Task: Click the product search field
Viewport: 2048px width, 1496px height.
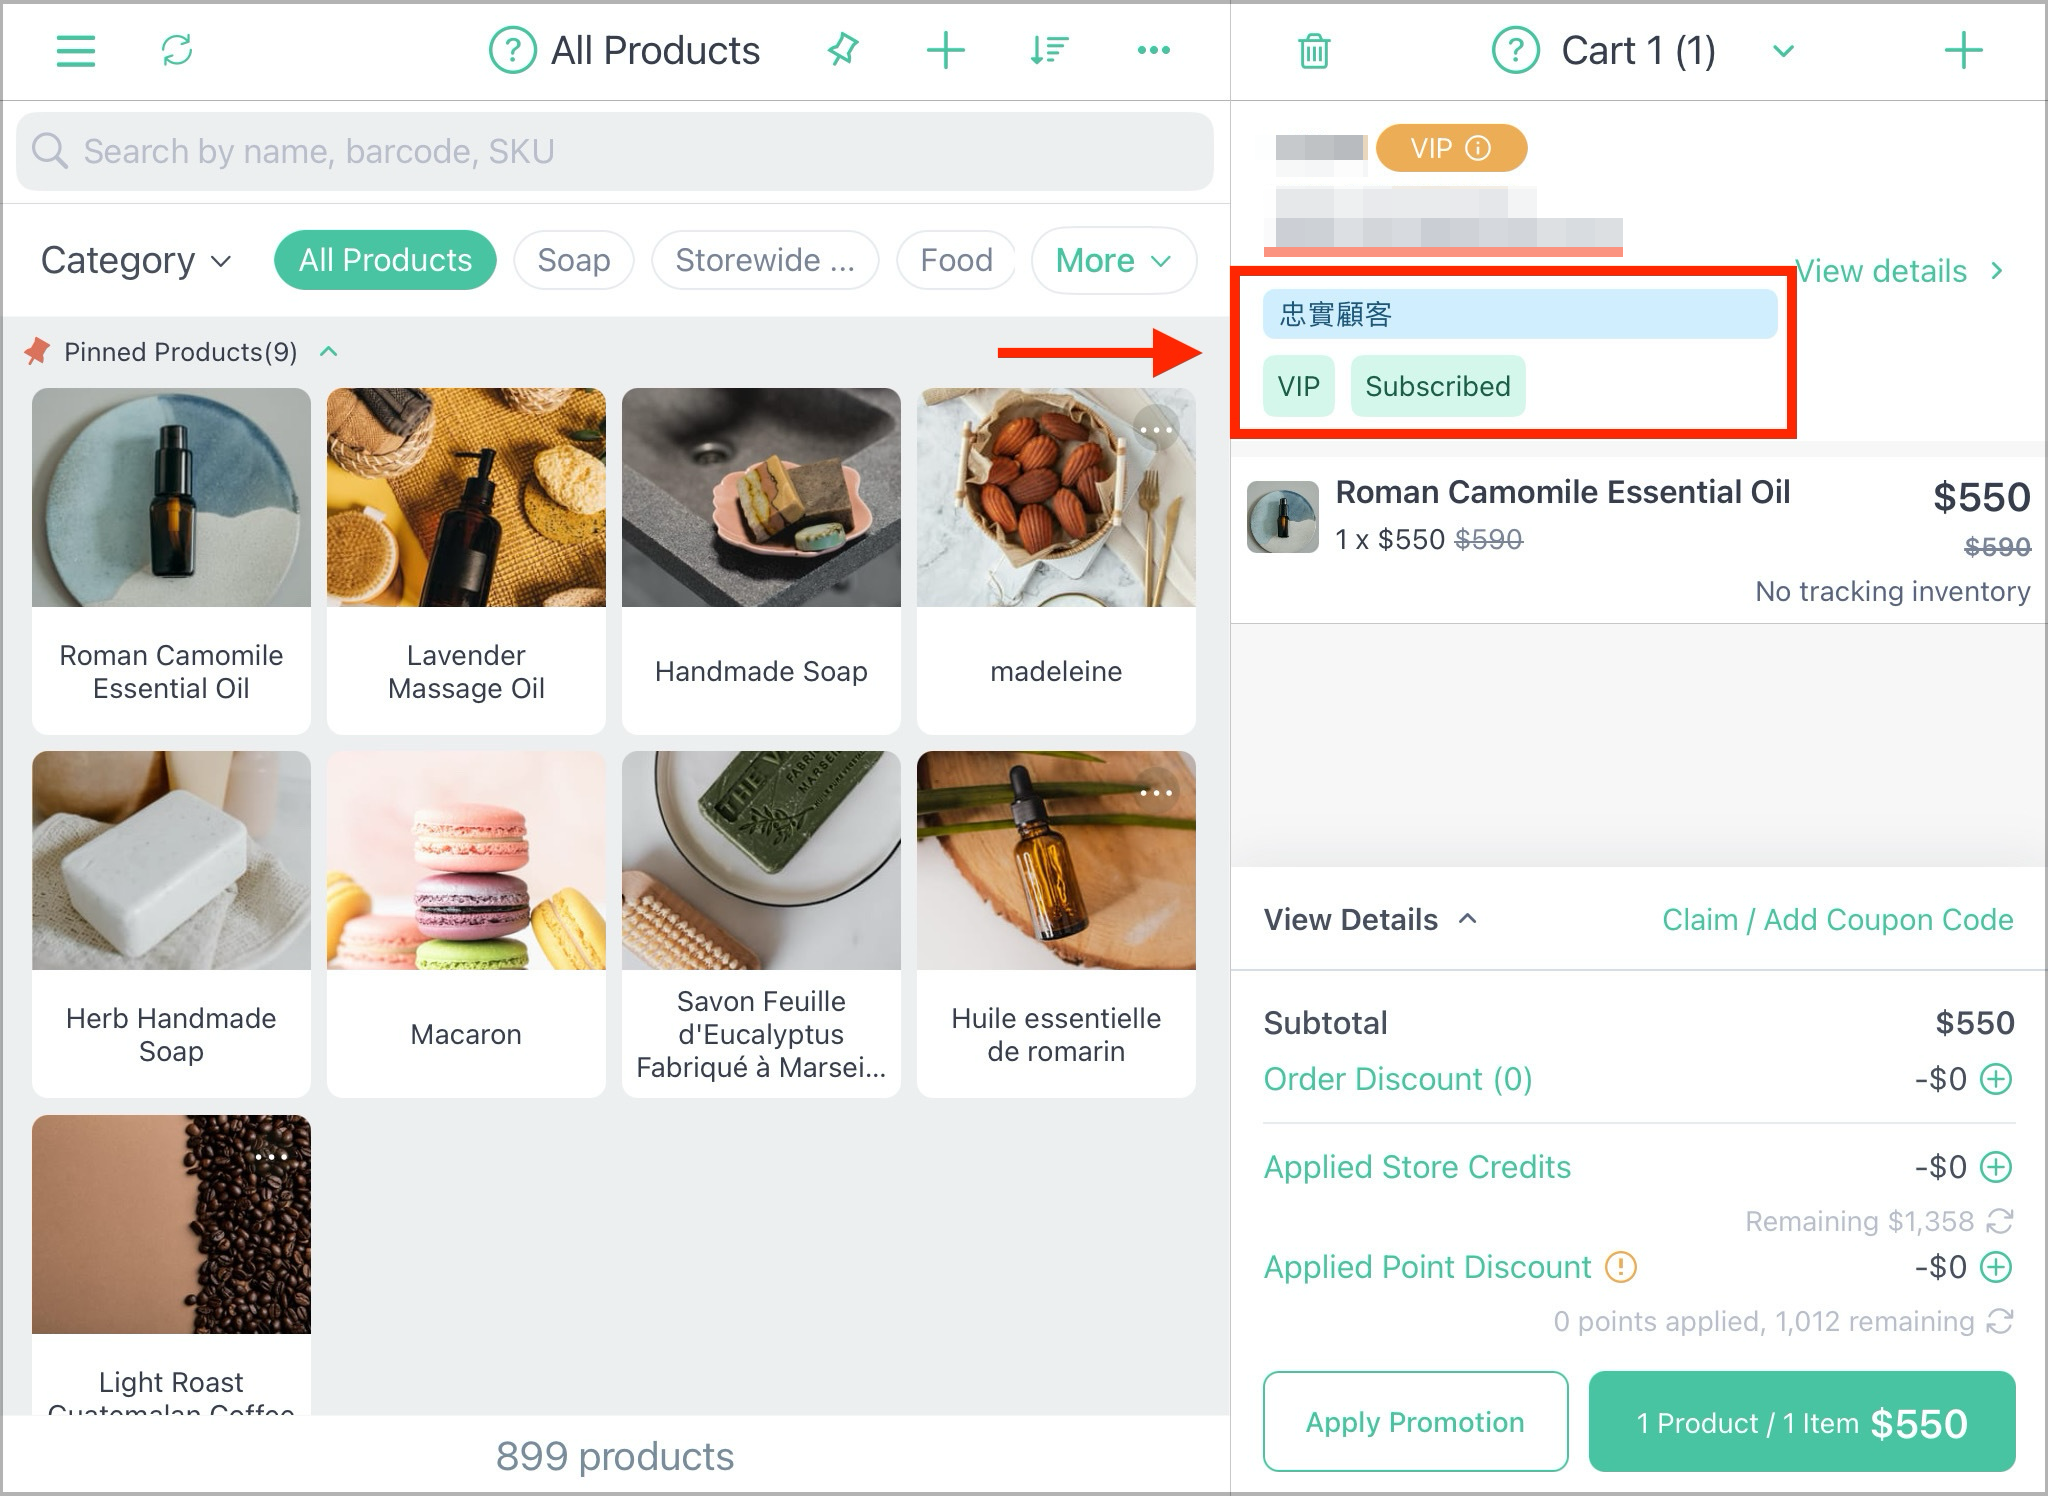Action: 615,151
